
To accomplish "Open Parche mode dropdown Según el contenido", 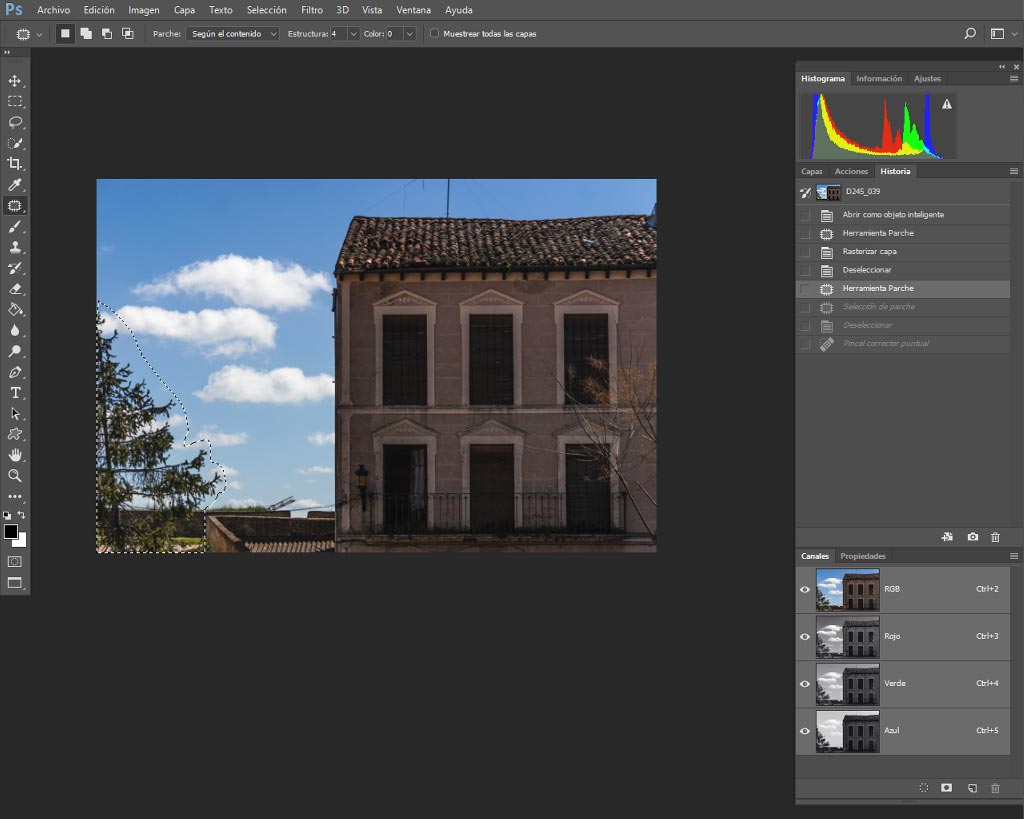I will [233, 33].
